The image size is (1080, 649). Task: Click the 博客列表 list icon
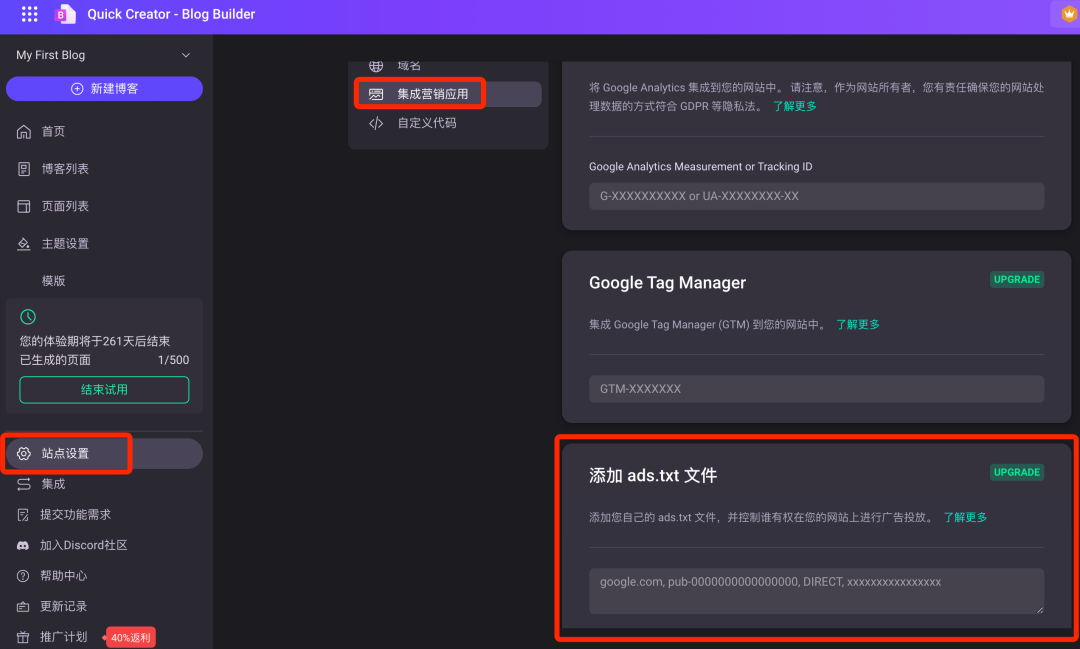[x=24, y=169]
